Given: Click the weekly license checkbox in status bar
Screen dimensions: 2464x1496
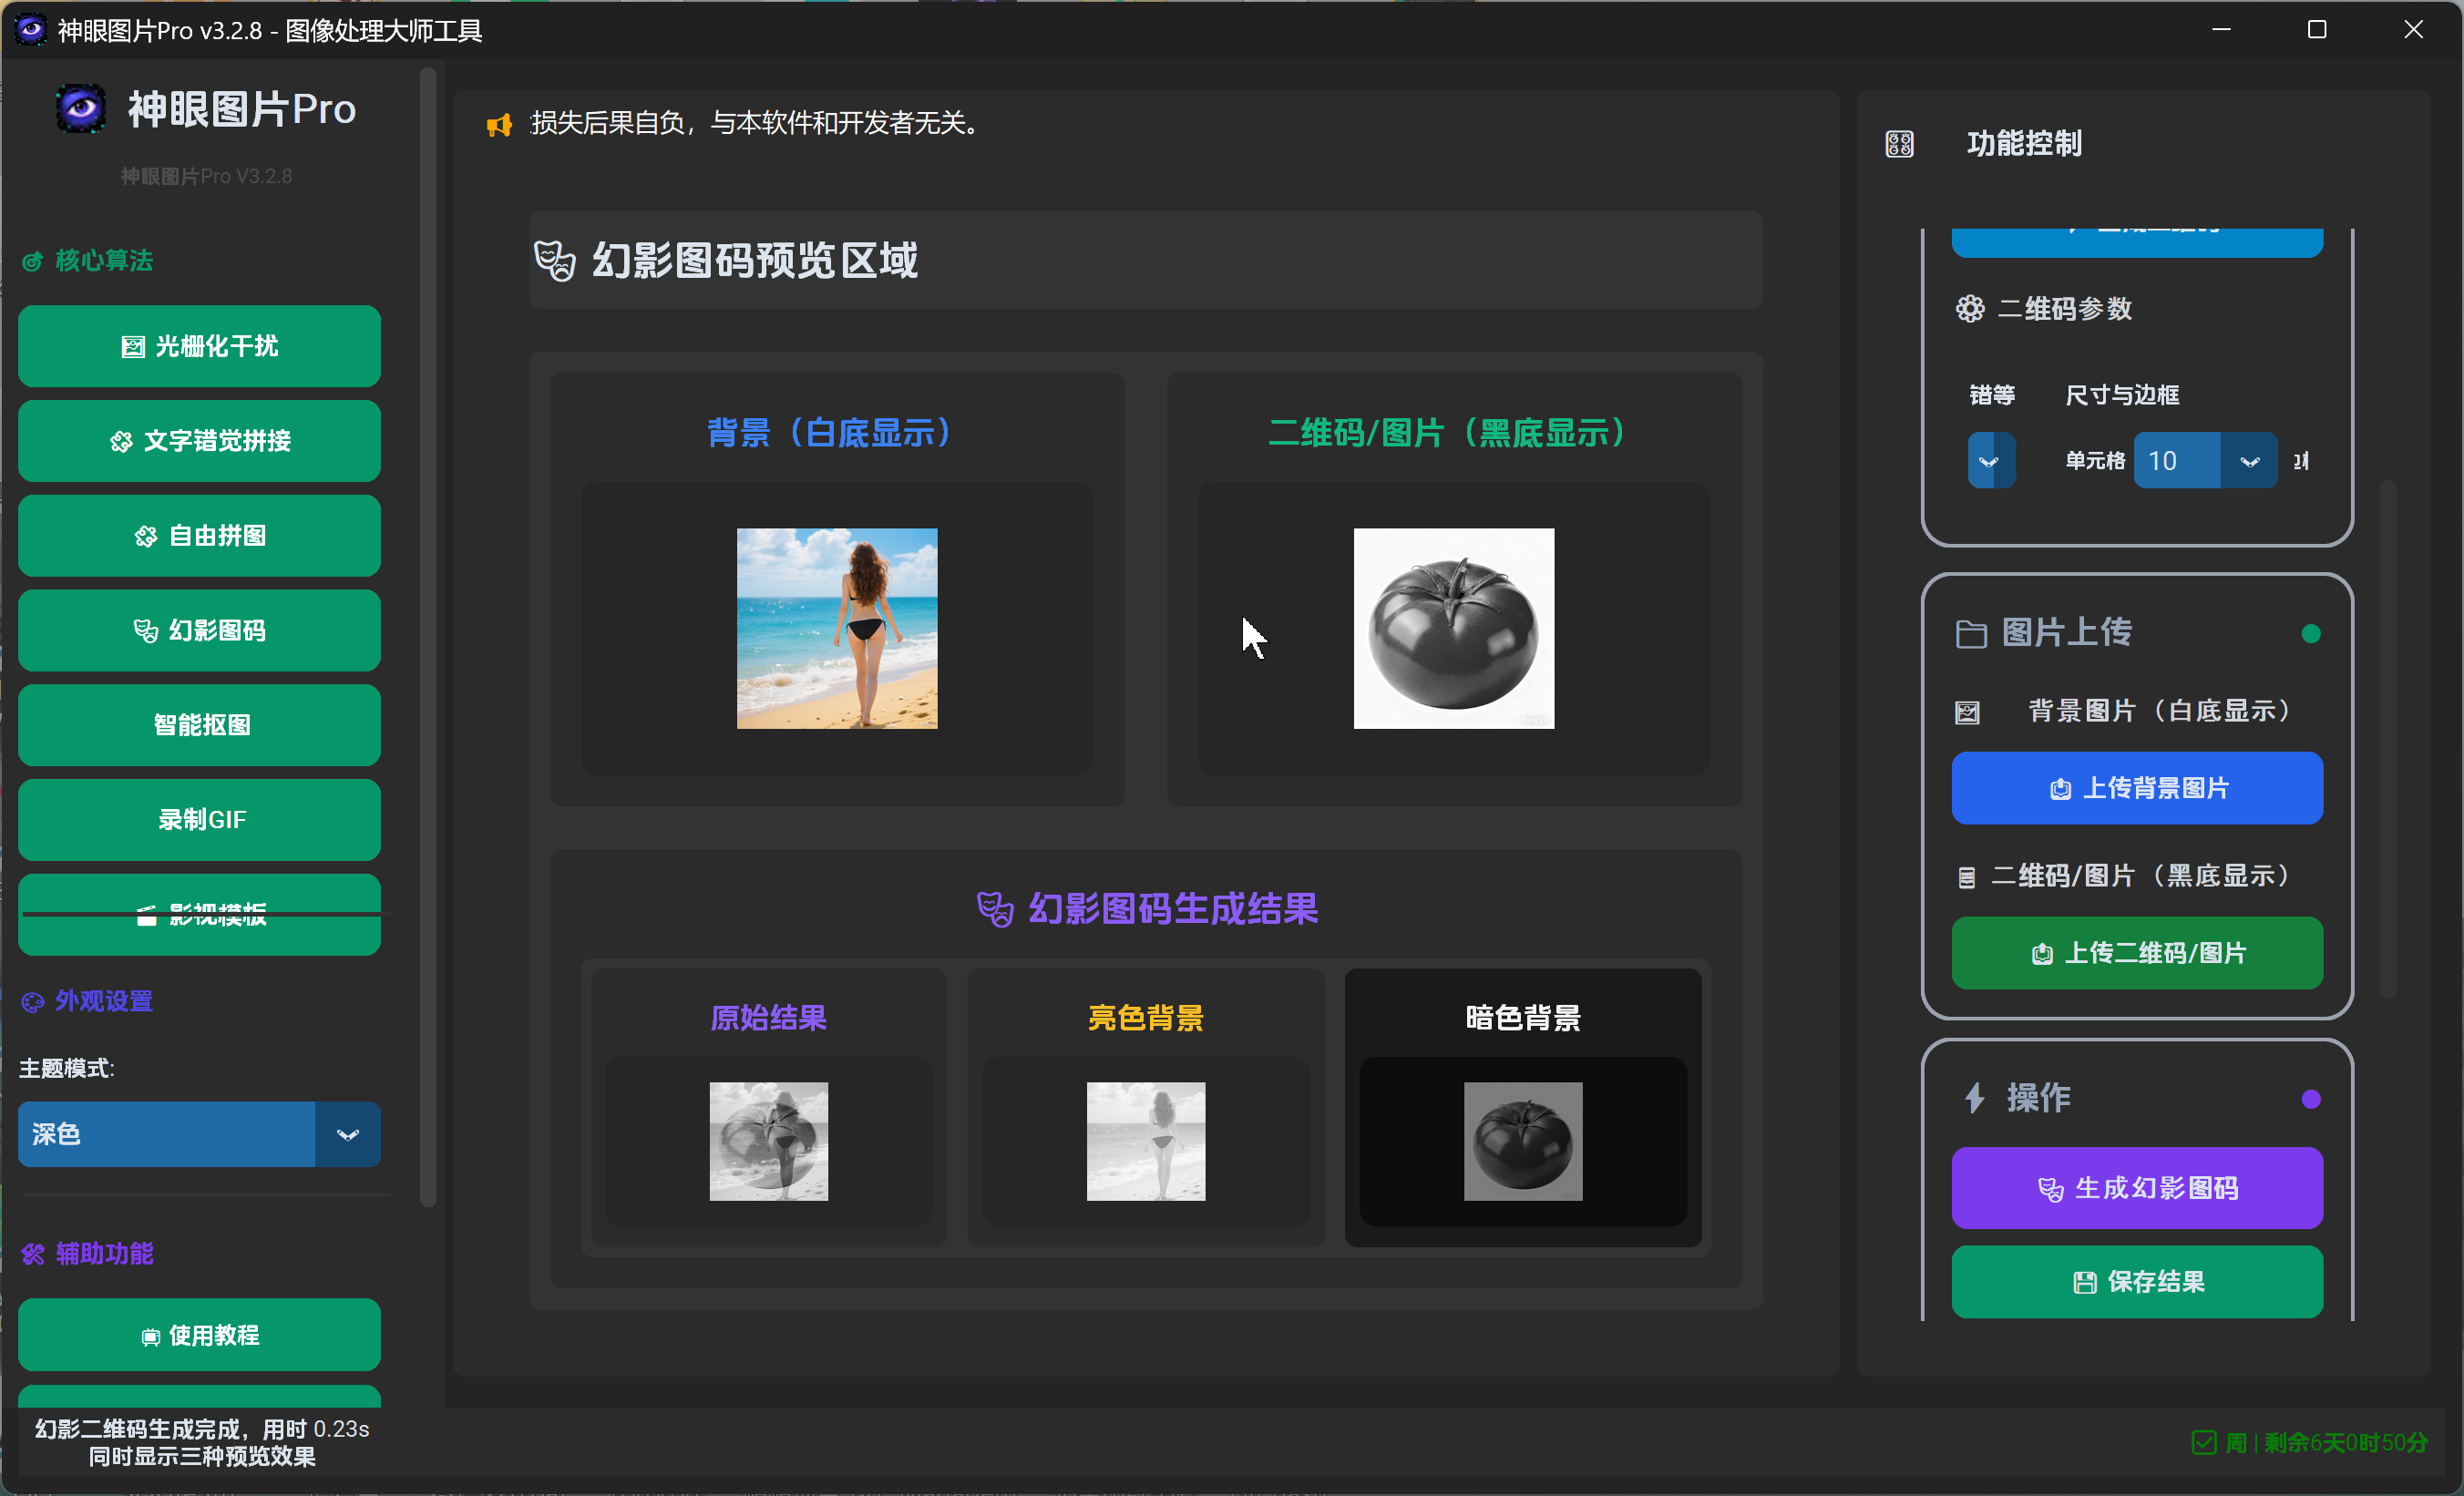Looking at the screenshot, I should click(2205, 1443).
